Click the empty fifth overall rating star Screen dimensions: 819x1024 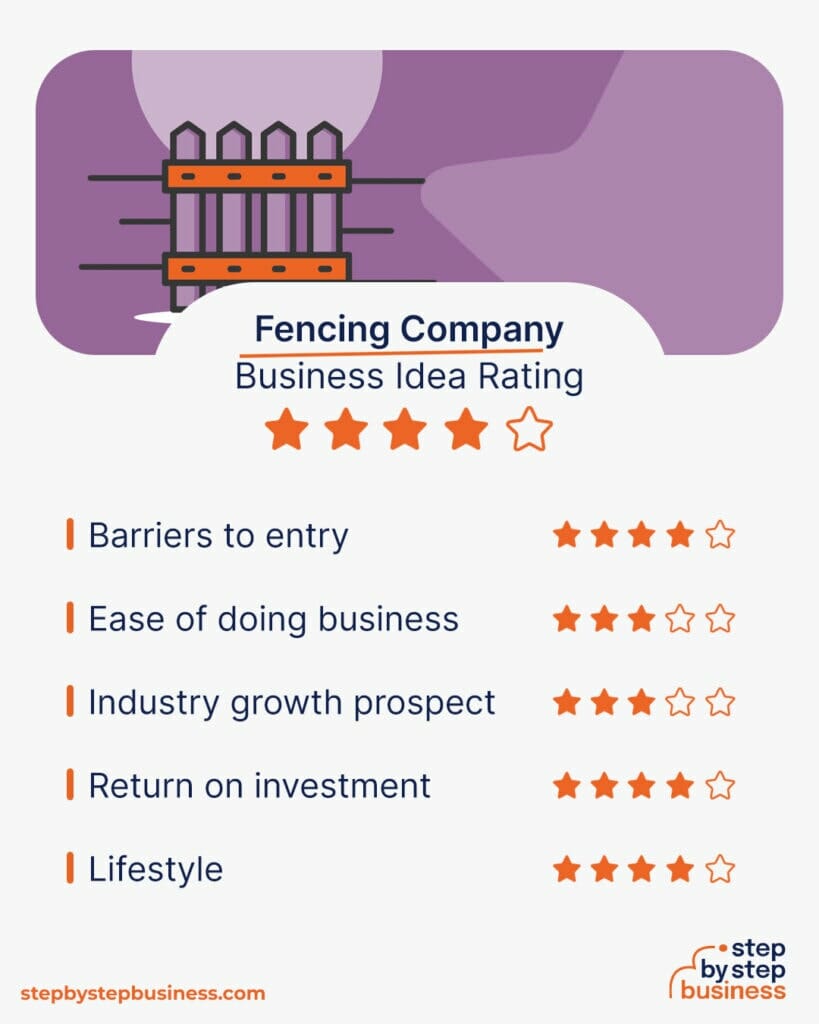[529, 431]
